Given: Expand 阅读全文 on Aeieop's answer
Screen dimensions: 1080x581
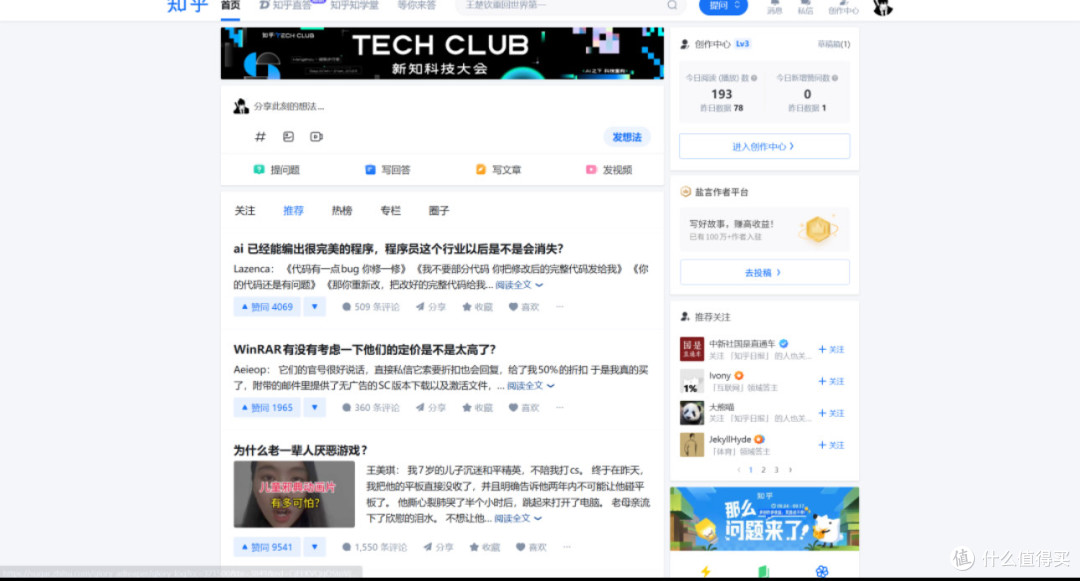Looking at the screenshot, I should [x=530, y=385].
